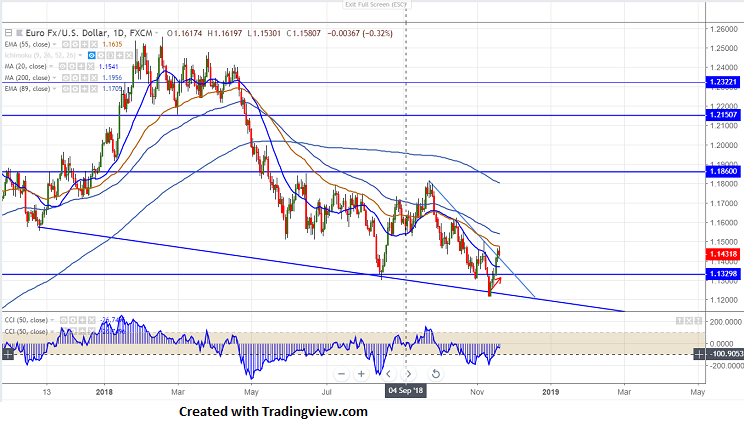Open settings gear for first CCI (50, close)

click(x=73, y=320)
